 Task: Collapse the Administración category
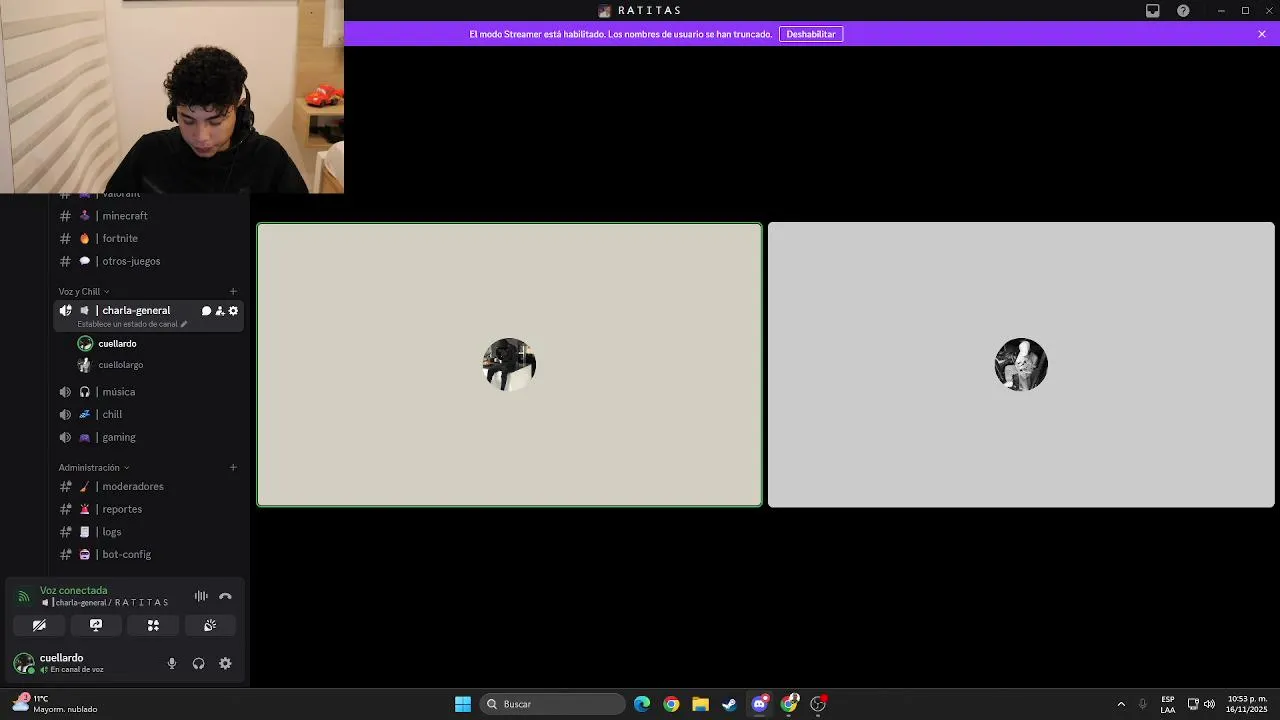(x=94, y=468)
